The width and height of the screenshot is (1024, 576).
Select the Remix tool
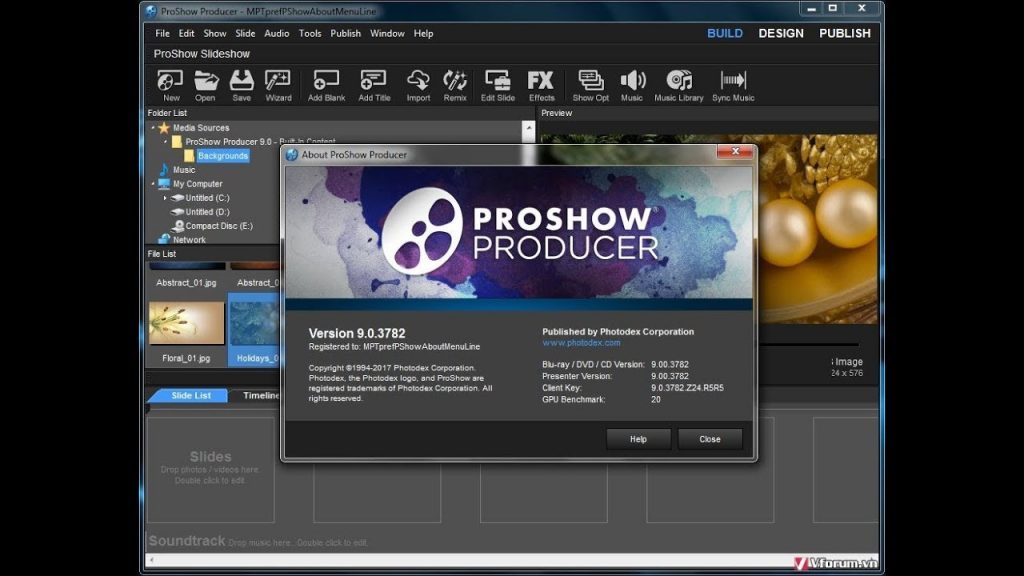click(455, 86)
